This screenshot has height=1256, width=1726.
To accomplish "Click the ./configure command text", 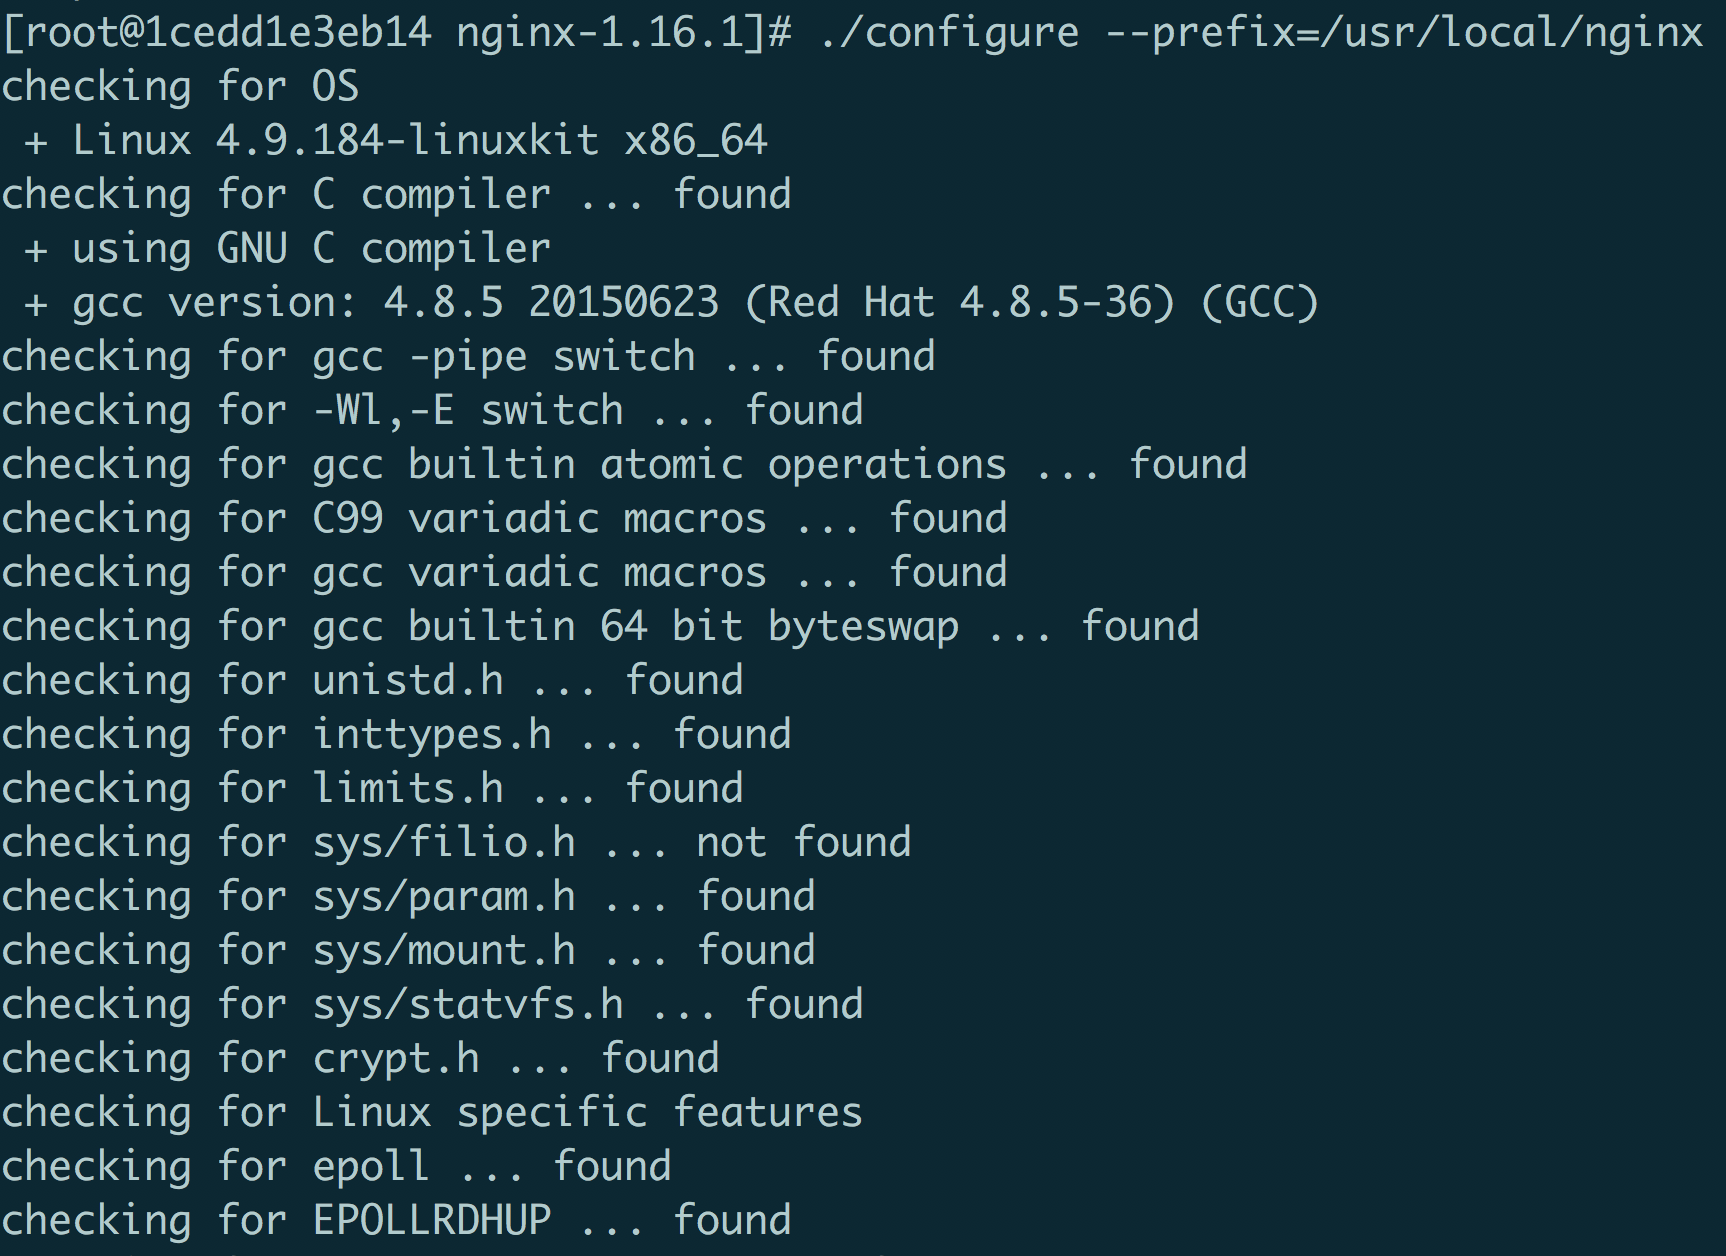I will [948, 32].
